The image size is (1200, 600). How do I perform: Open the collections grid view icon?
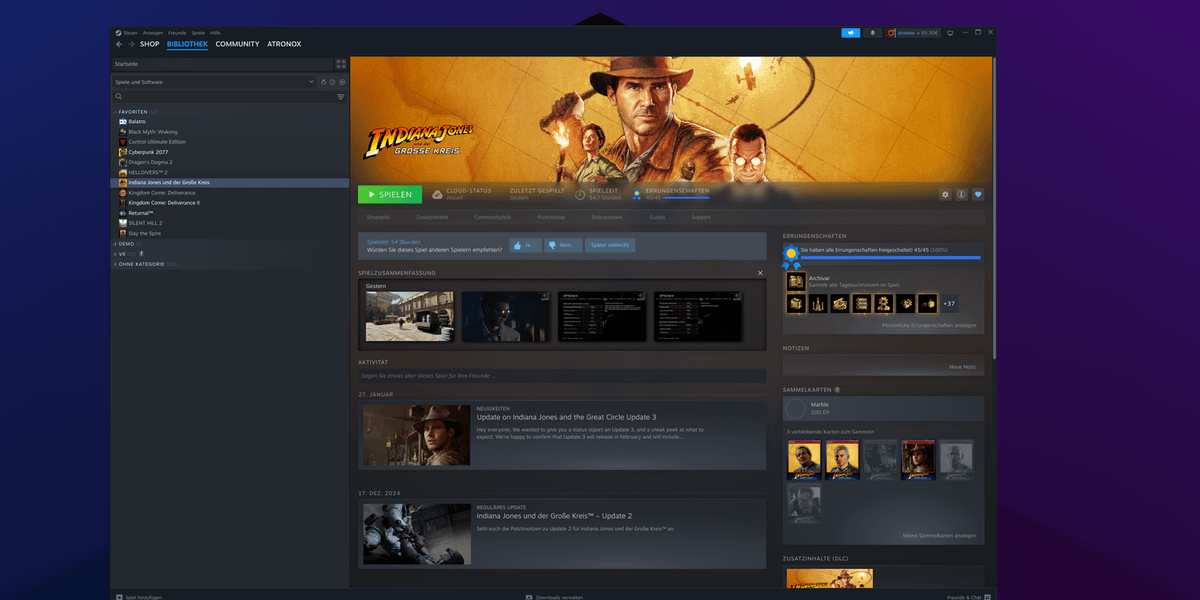340,63
